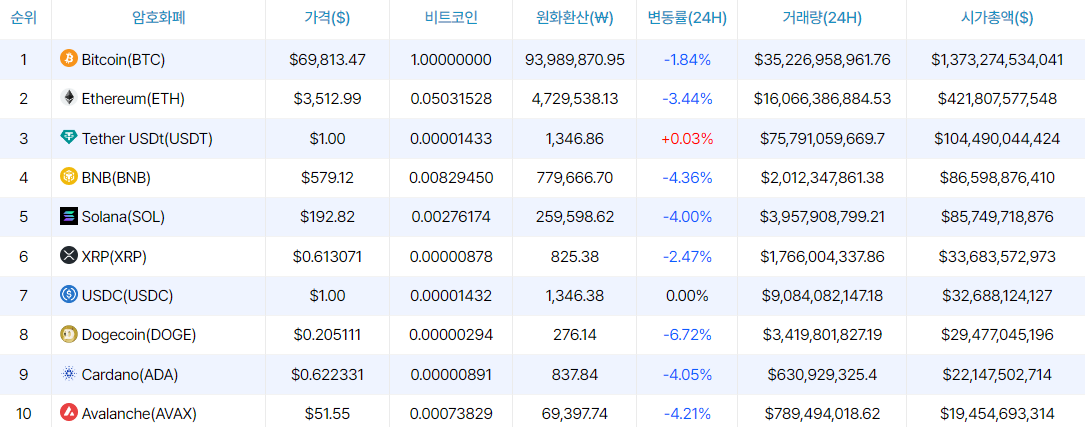1085x427 pixels.
Task: Click the Solana logo icon
Action: click(x=69, y=217)
